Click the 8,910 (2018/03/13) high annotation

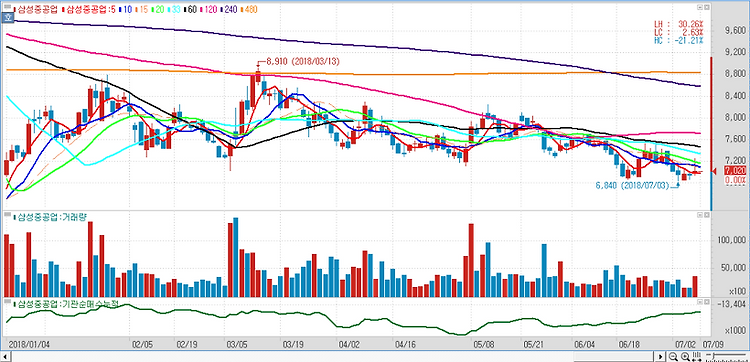click(x=303, y=61)
